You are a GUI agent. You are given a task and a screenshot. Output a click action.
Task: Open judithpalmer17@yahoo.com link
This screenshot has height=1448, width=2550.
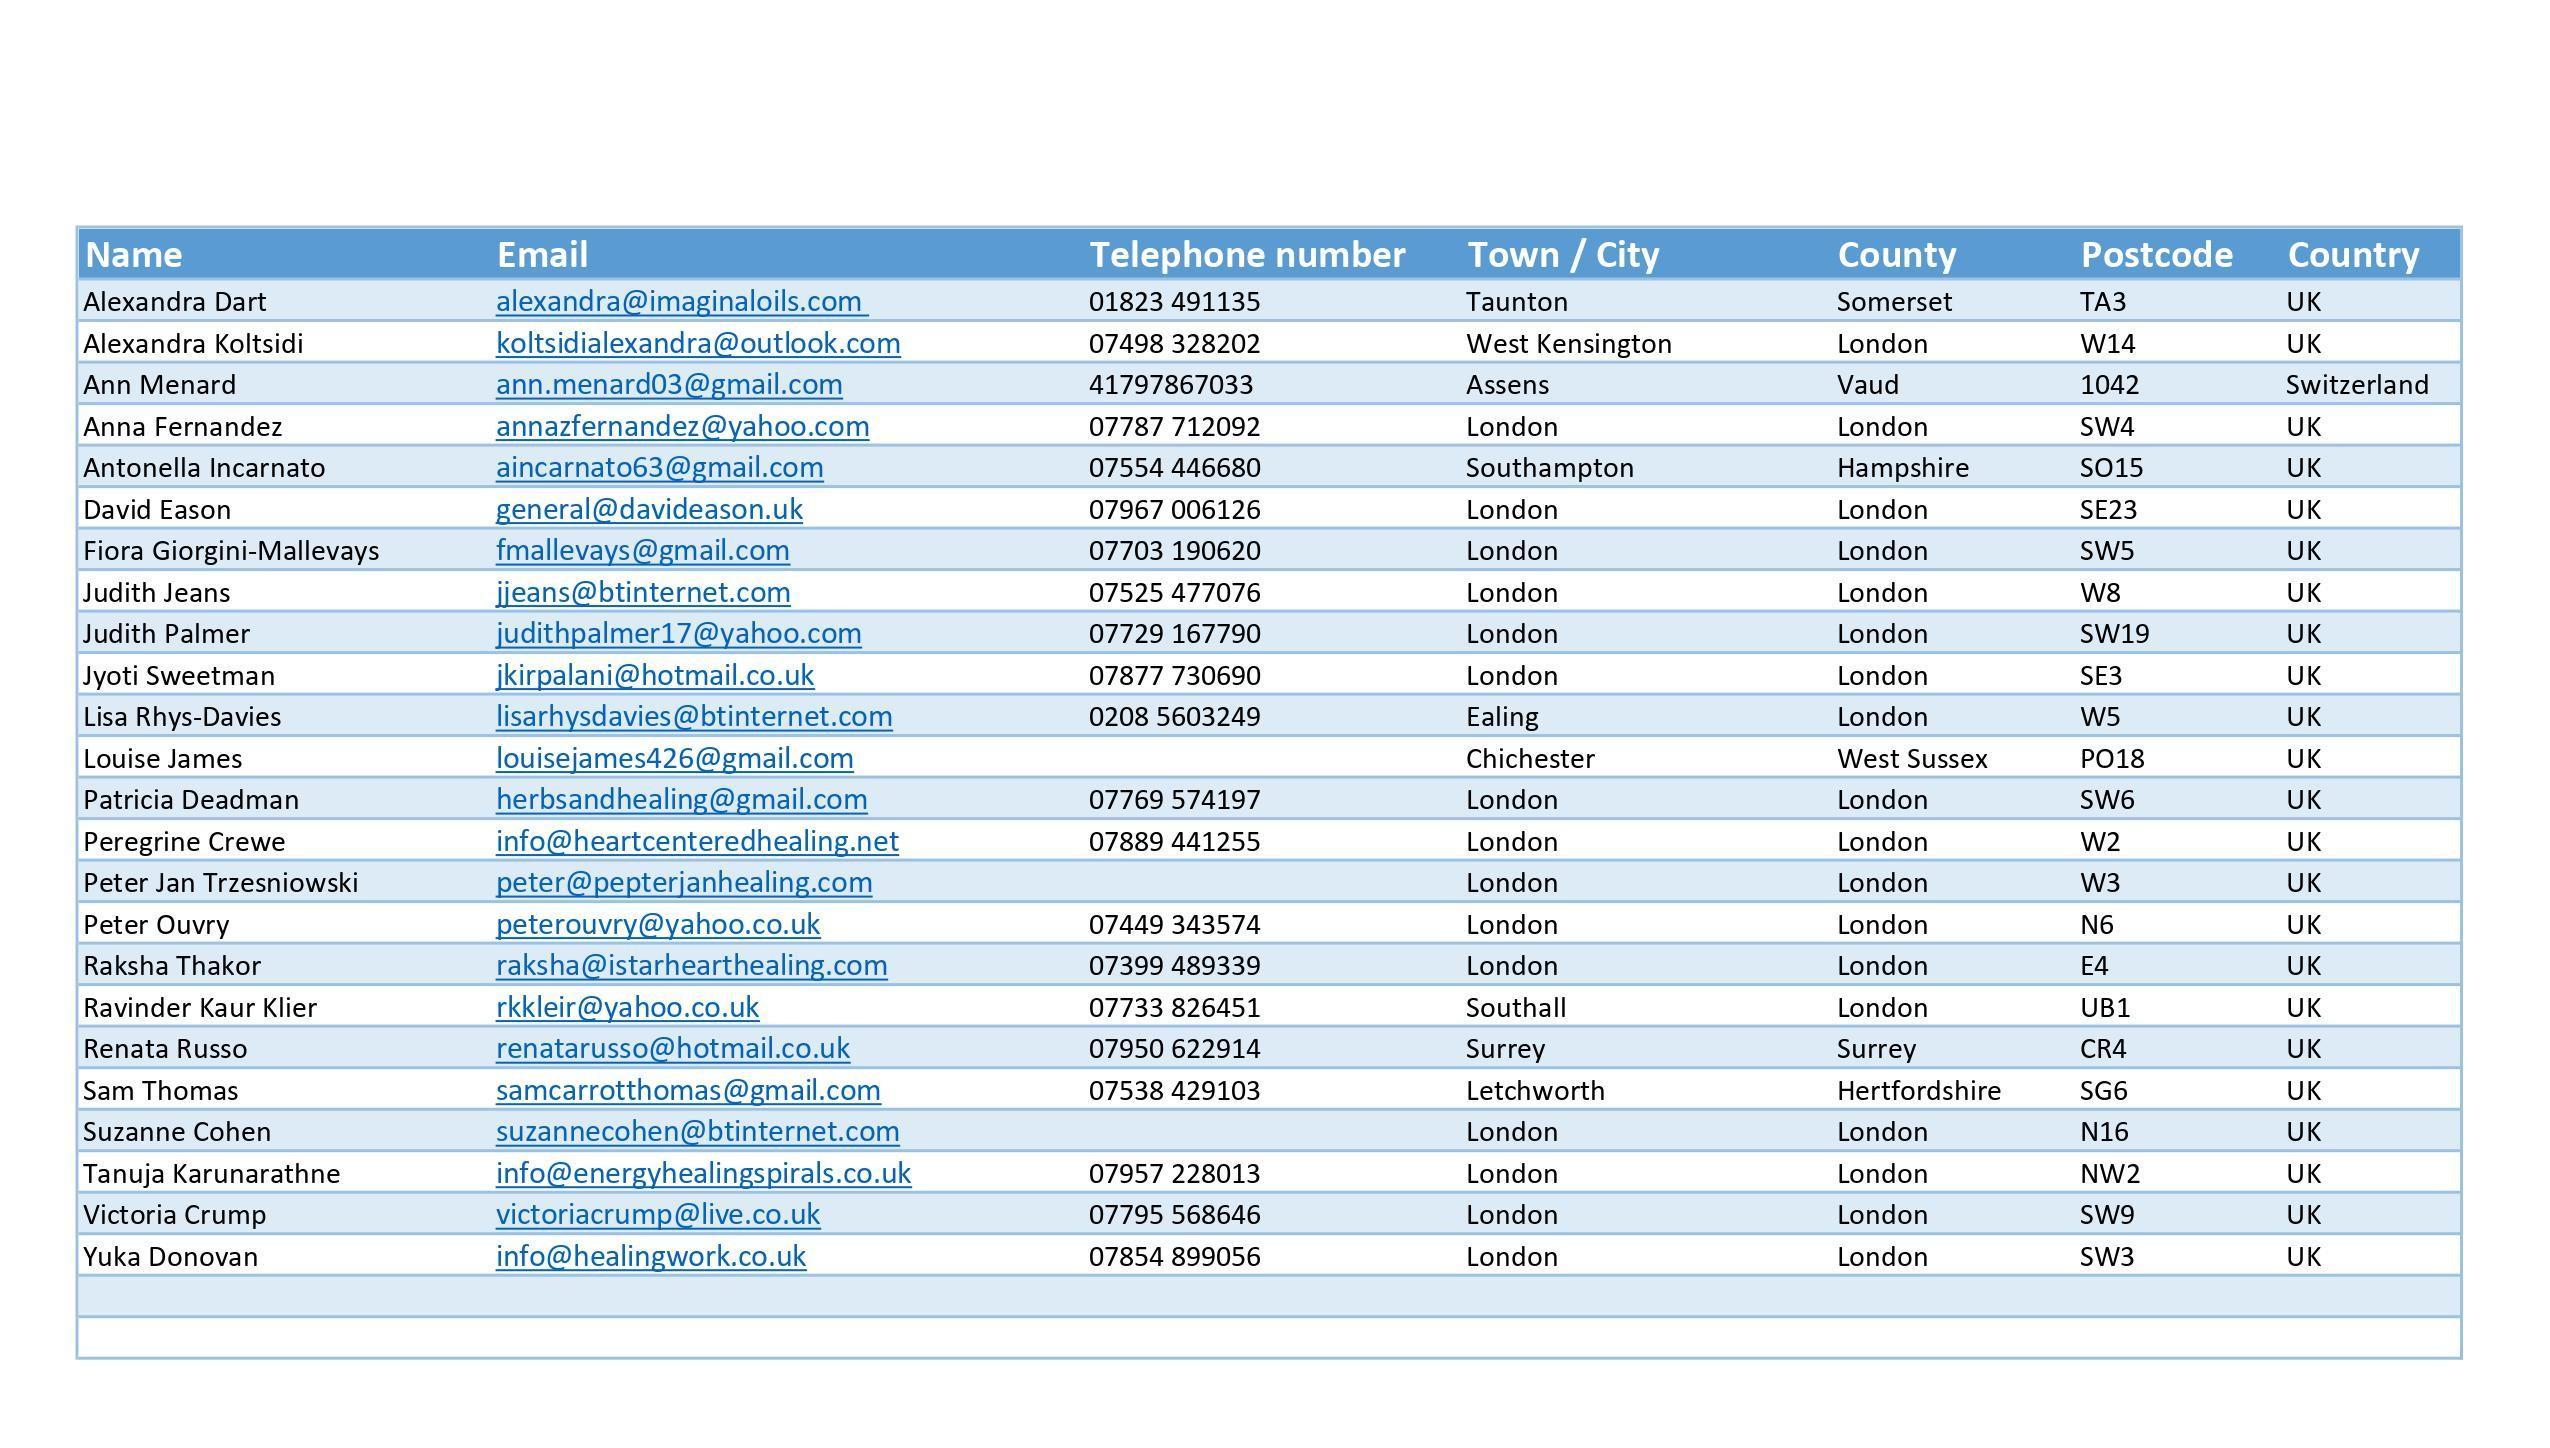(x=678, y=633)
